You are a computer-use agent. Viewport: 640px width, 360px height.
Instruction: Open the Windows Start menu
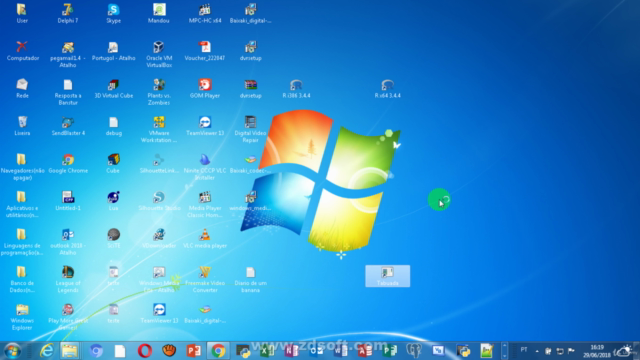12,351
